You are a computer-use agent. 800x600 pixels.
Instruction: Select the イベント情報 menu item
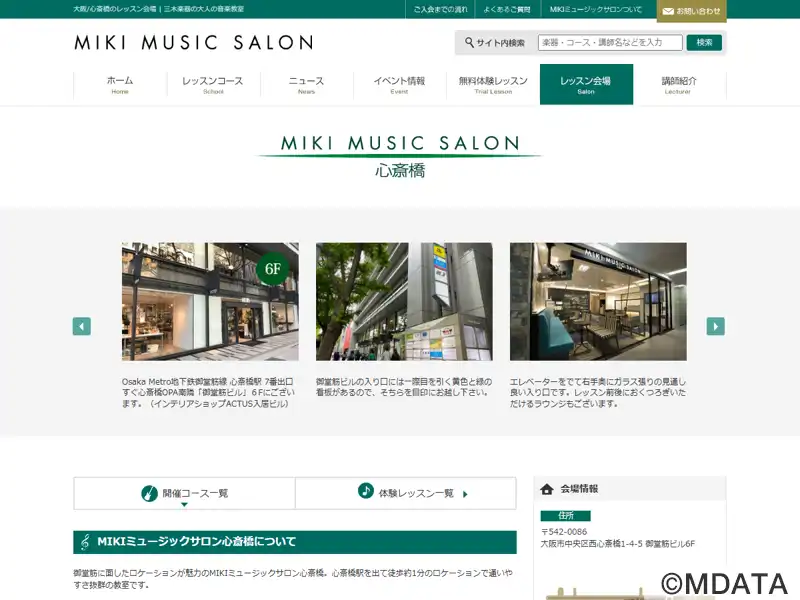399,85
